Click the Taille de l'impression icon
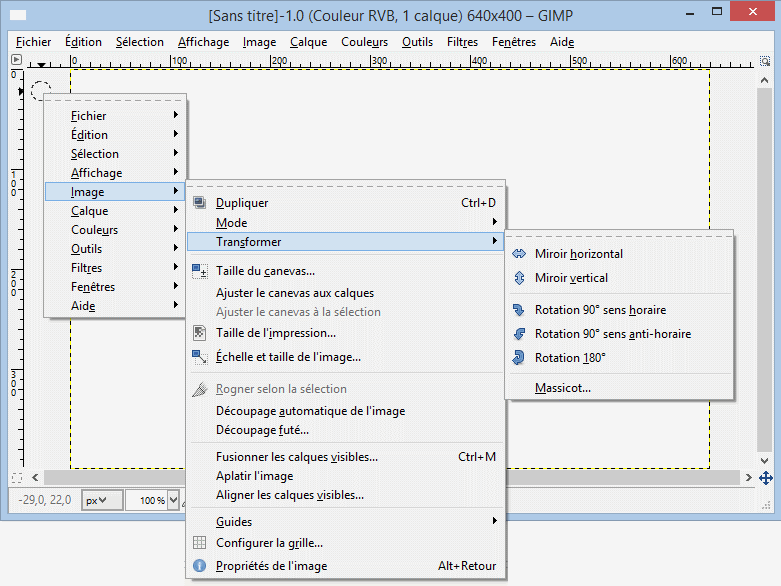 (x=199, y=333)
